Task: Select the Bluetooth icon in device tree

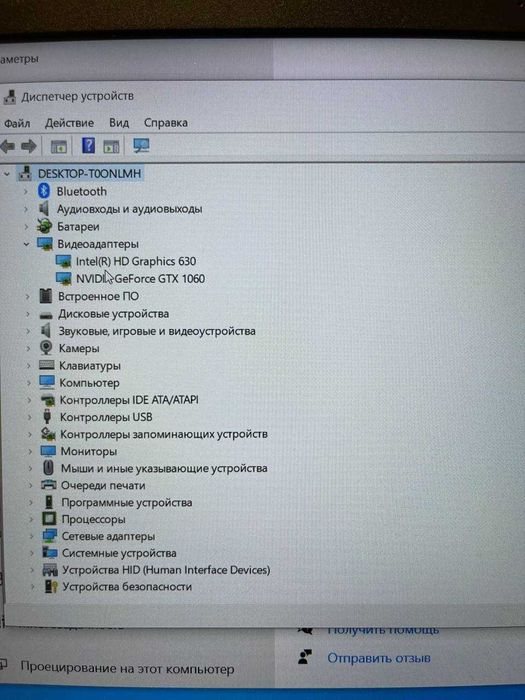Action: [44, 192]
